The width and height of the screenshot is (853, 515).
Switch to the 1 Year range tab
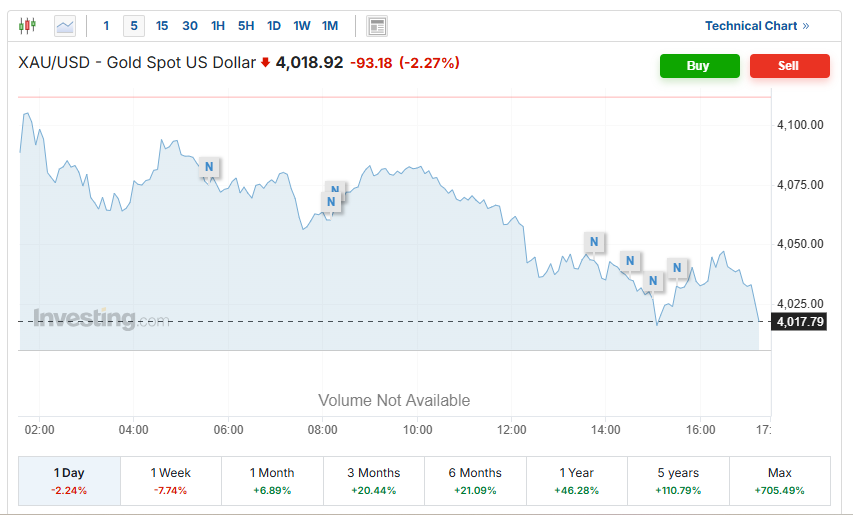[576, 480]
